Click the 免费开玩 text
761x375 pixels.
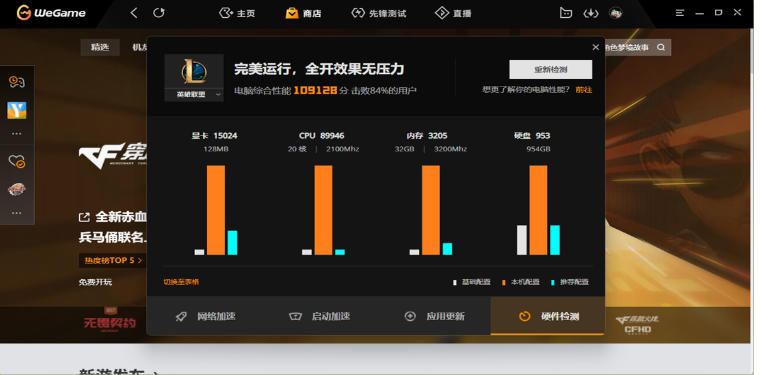(96, 282)
